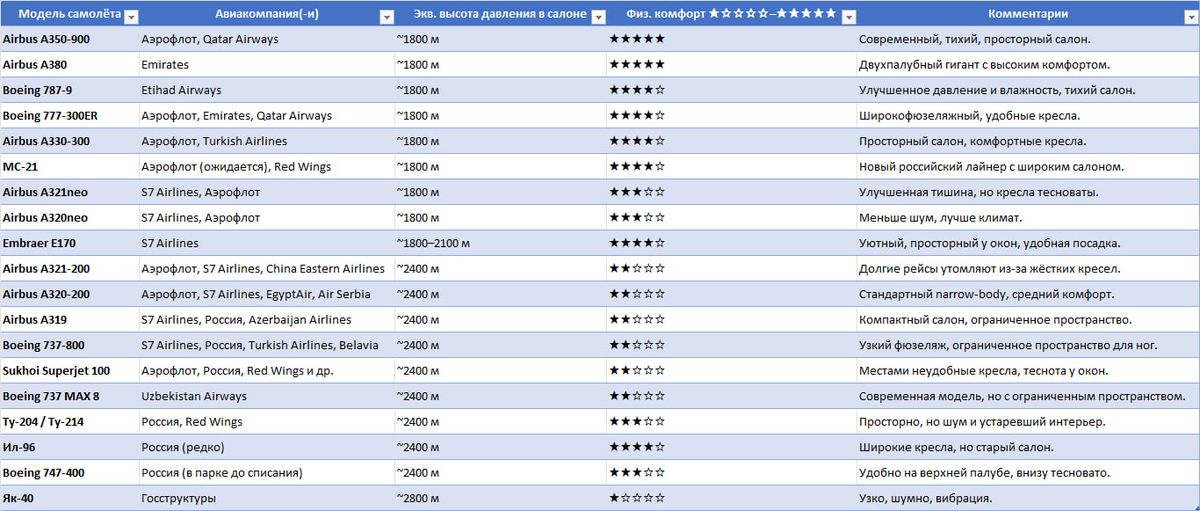Click 'Аэрофлот, Emirates, Qatar Airways' cell

(x=267, y=116)
